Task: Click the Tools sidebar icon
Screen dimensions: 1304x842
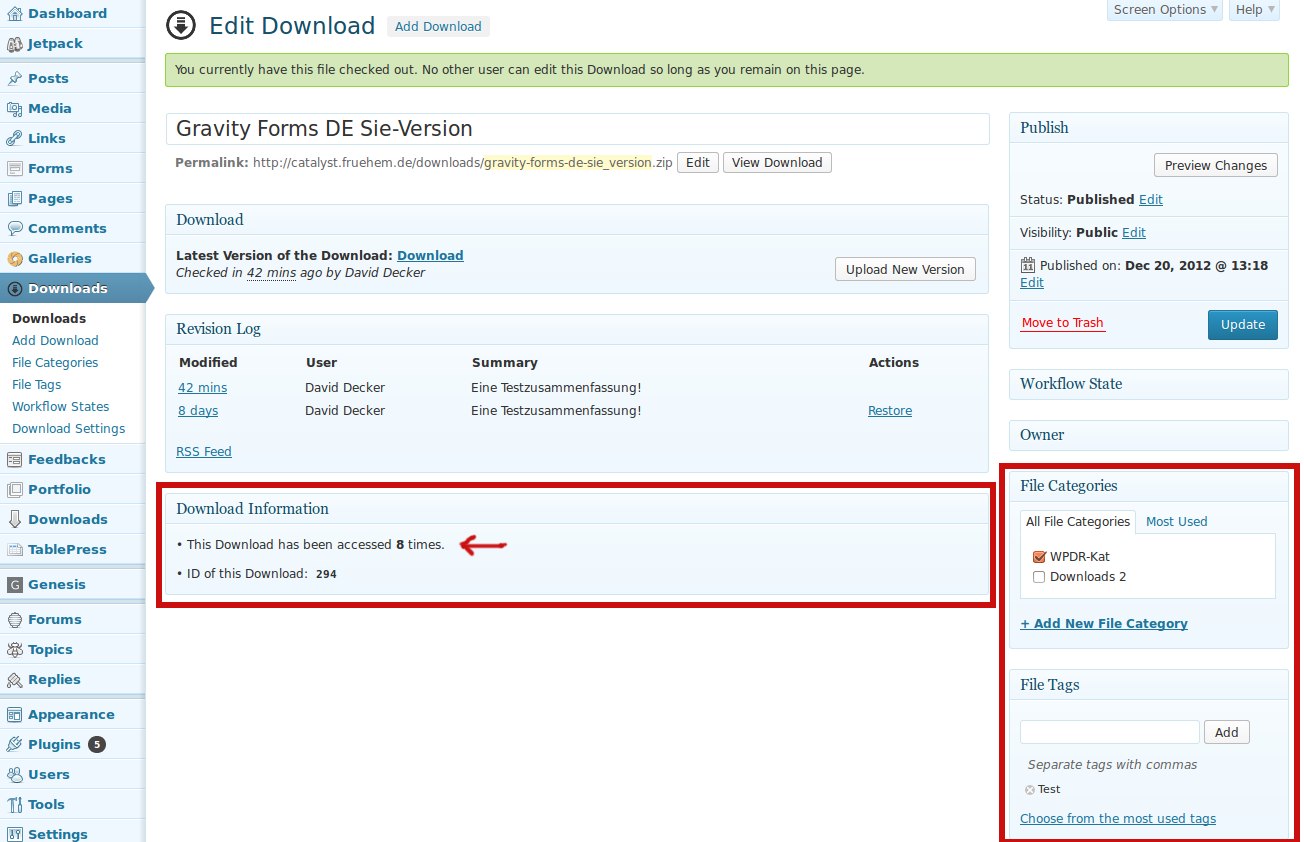Action: click(x=15, y=805)
